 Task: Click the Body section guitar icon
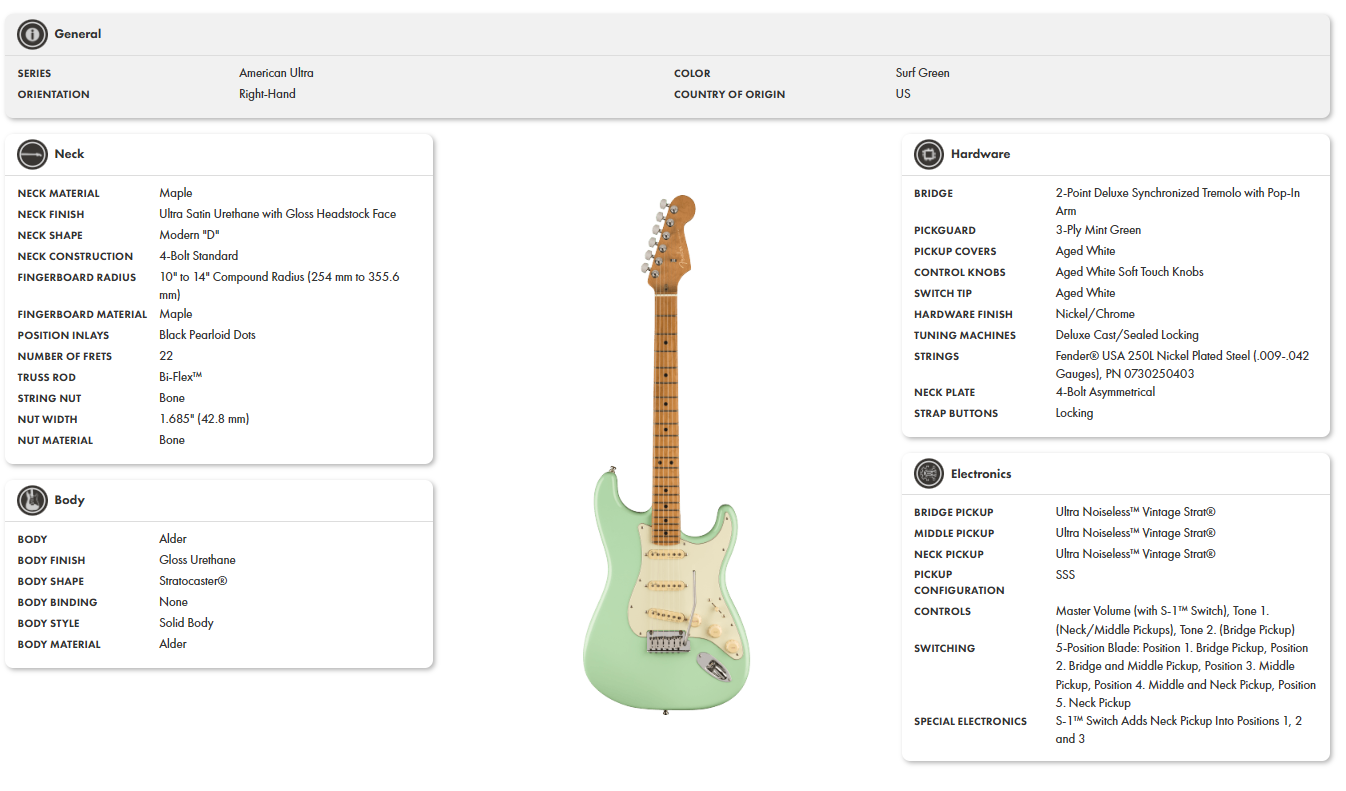pyautogui.click(x=32, y=500)
